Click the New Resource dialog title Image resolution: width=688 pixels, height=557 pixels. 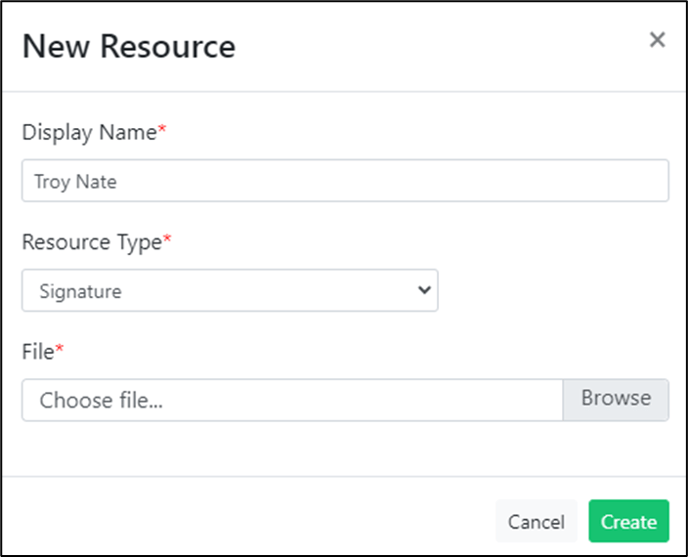pos(129,46)
